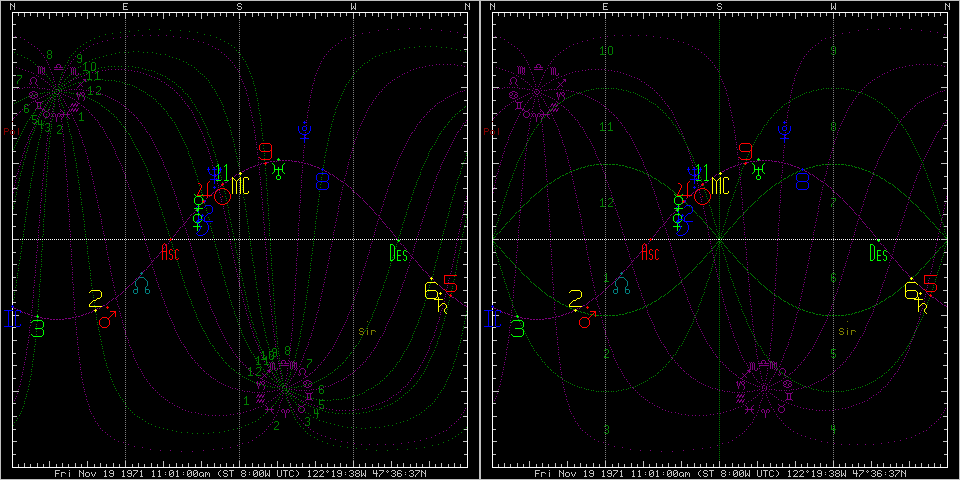The image size is (960, 480).
Task: Click small green house number 10 in right chart
Action: (606, 51)
